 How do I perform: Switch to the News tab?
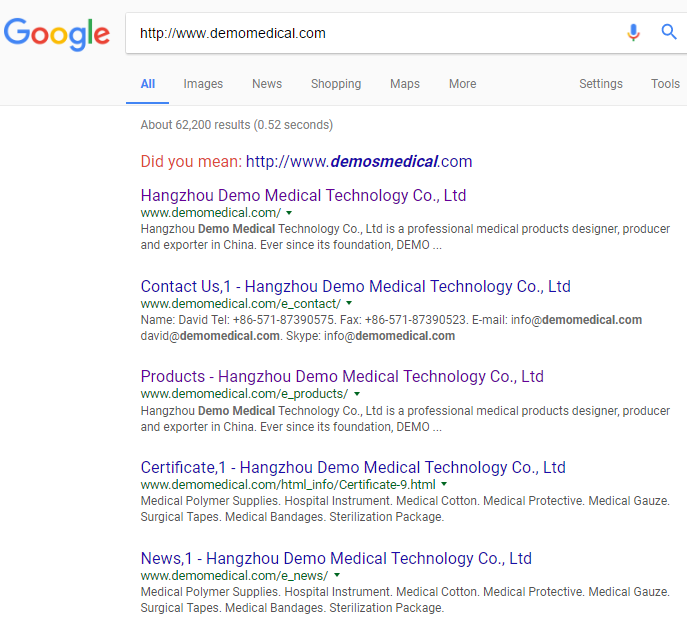click(267, 84)
